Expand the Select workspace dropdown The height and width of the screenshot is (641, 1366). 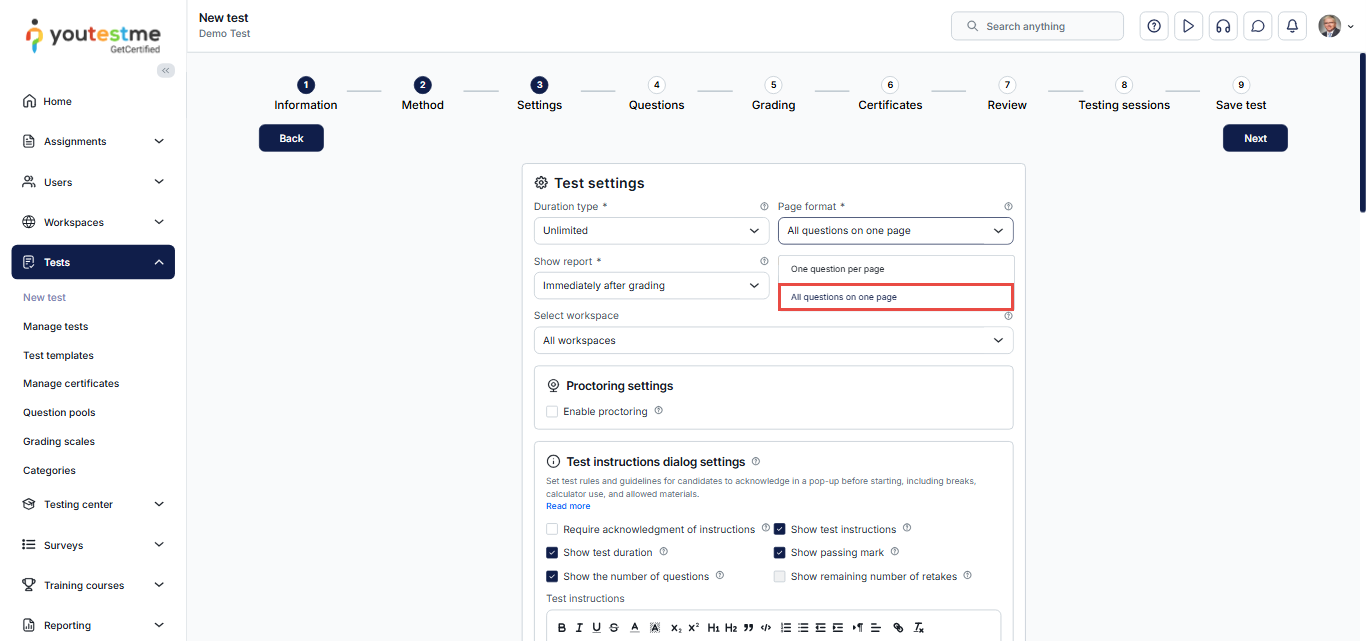coord(773,341)
